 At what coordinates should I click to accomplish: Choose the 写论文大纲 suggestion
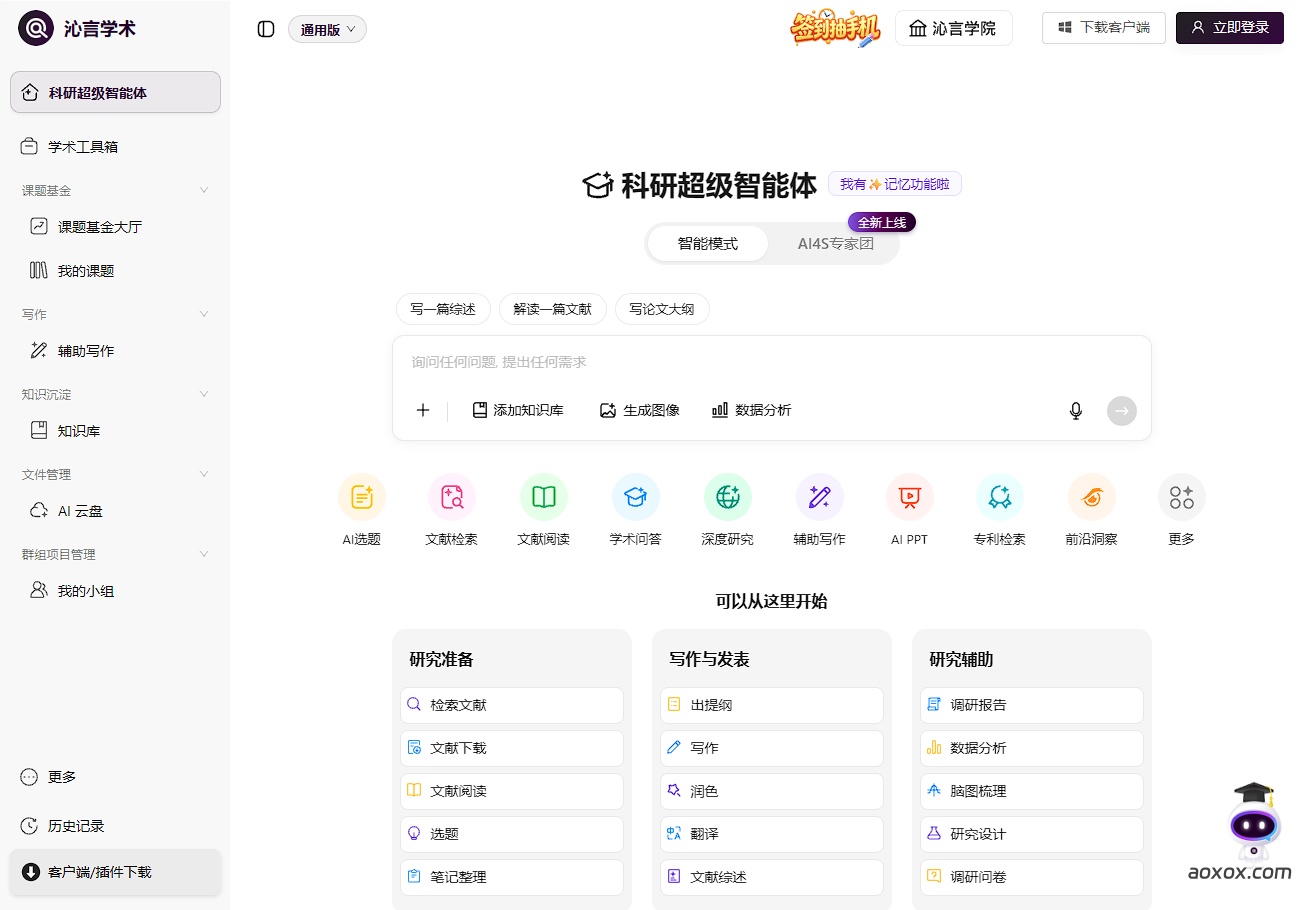click(x=662, y=309)
